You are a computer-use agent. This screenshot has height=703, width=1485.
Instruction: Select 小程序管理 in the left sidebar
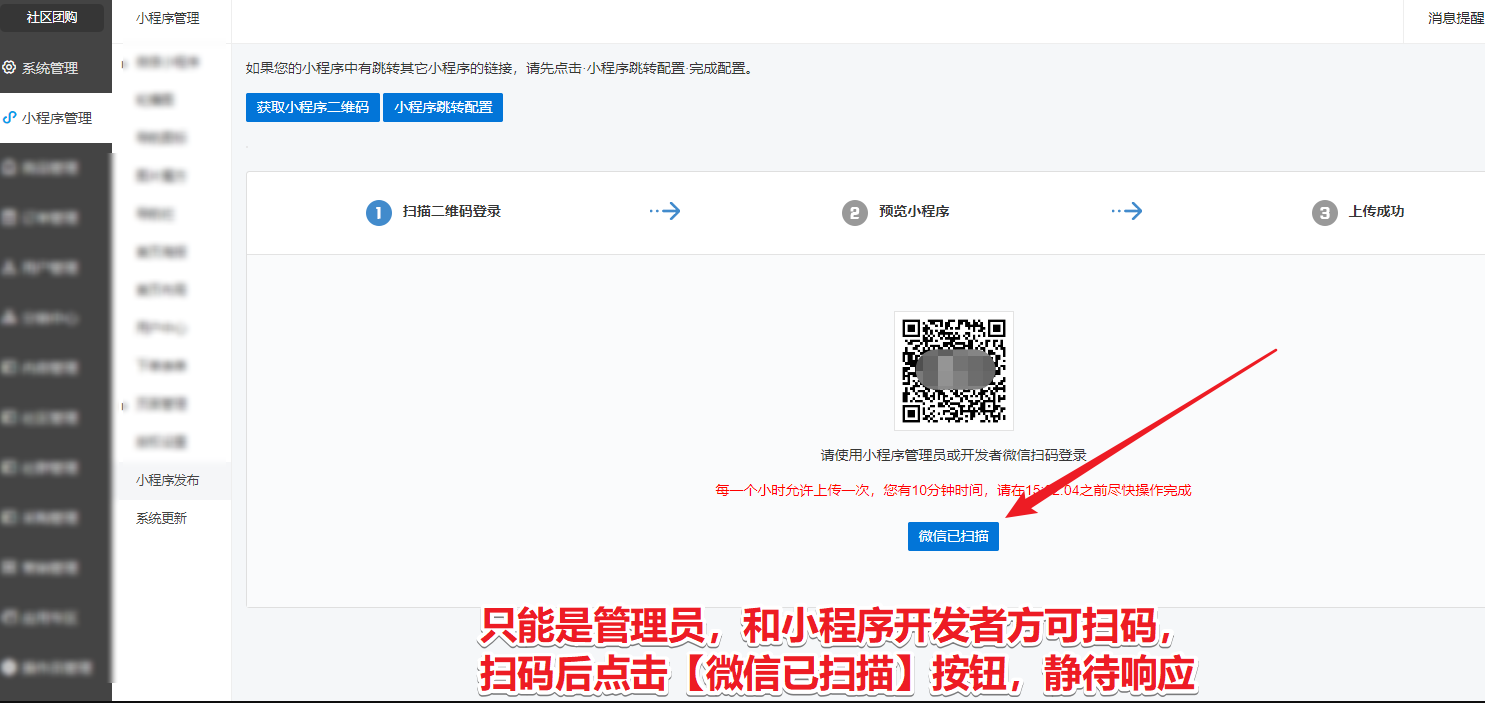pyautogui.click(x=56, y=118)
